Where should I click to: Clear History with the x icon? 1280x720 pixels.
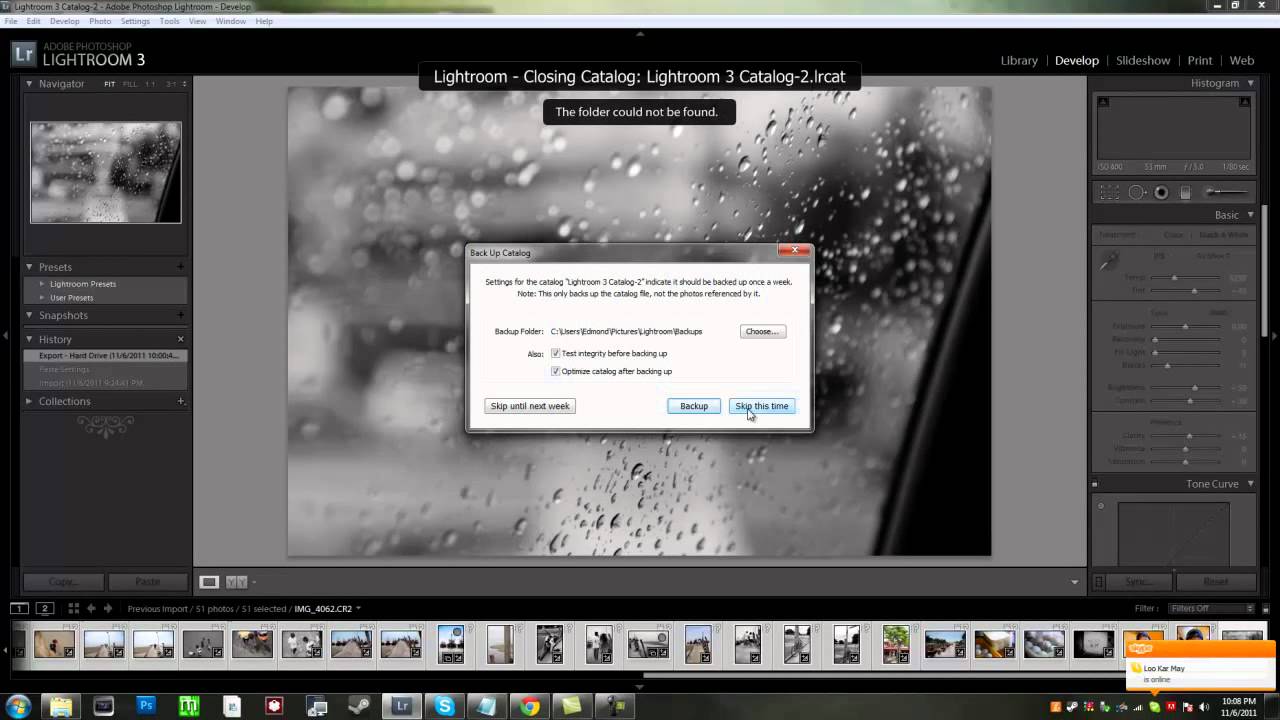[180, 339]
